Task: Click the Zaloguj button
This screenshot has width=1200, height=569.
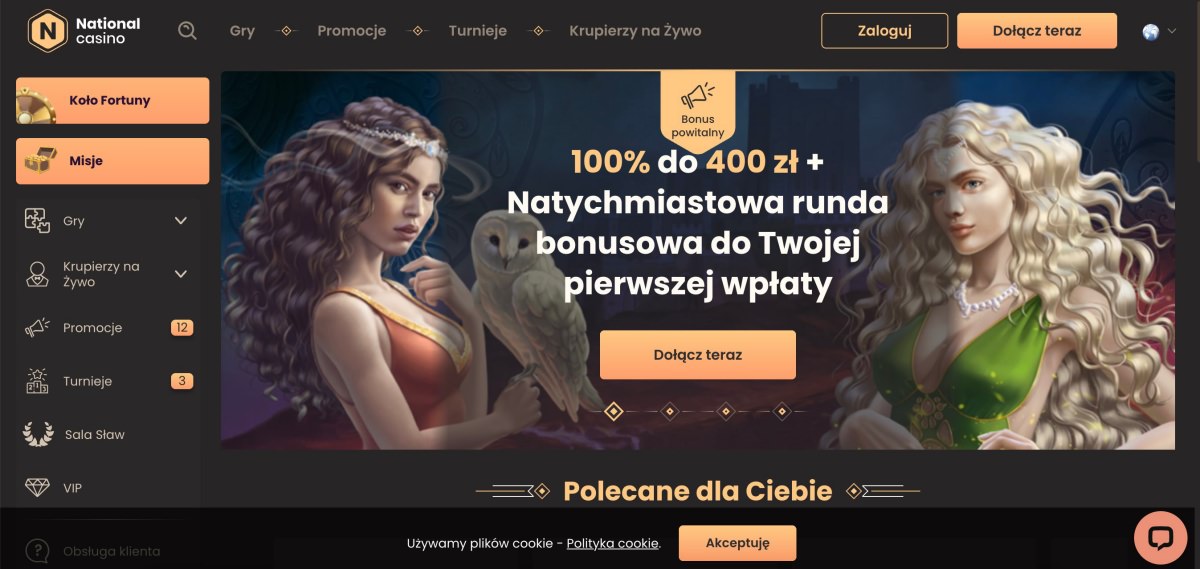Action: 885,31
